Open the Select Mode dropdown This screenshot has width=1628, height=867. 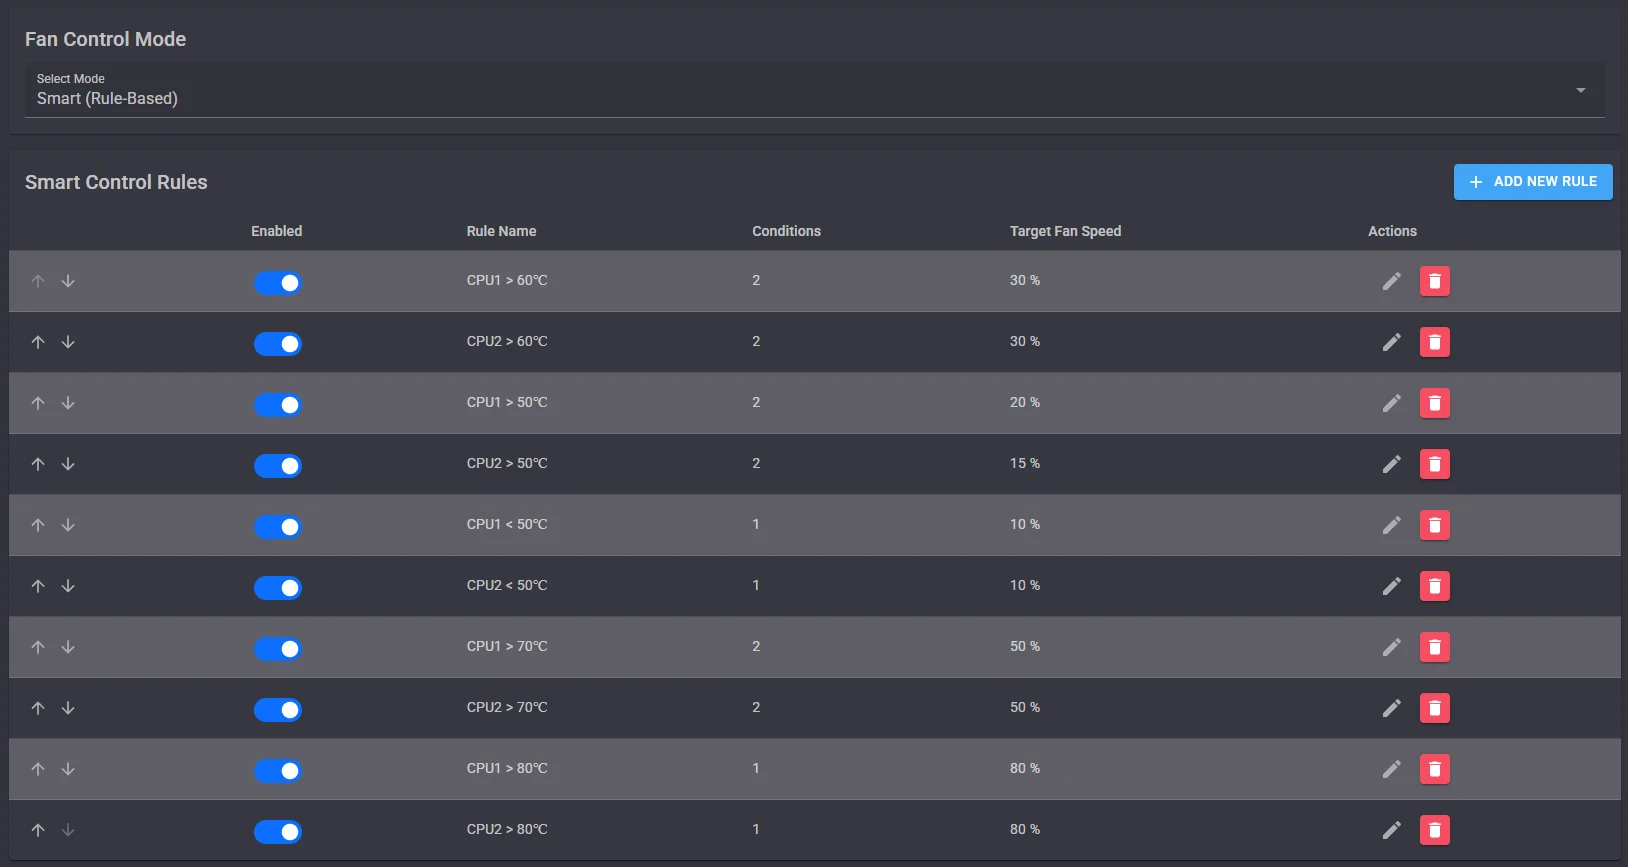(815, 90)
